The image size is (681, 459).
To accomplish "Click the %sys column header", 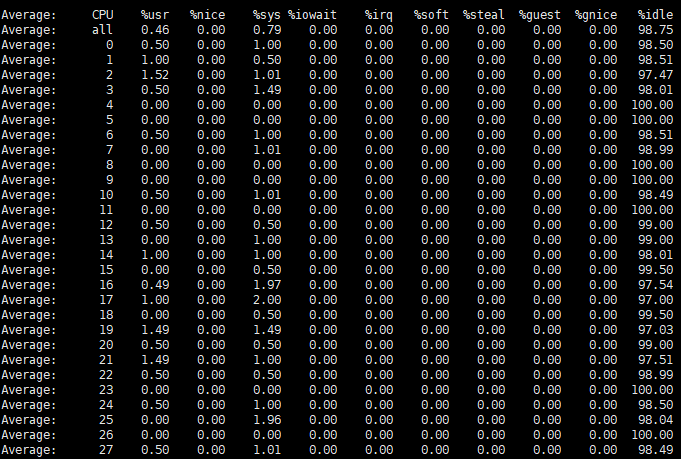I will click(x=267, y=15).
